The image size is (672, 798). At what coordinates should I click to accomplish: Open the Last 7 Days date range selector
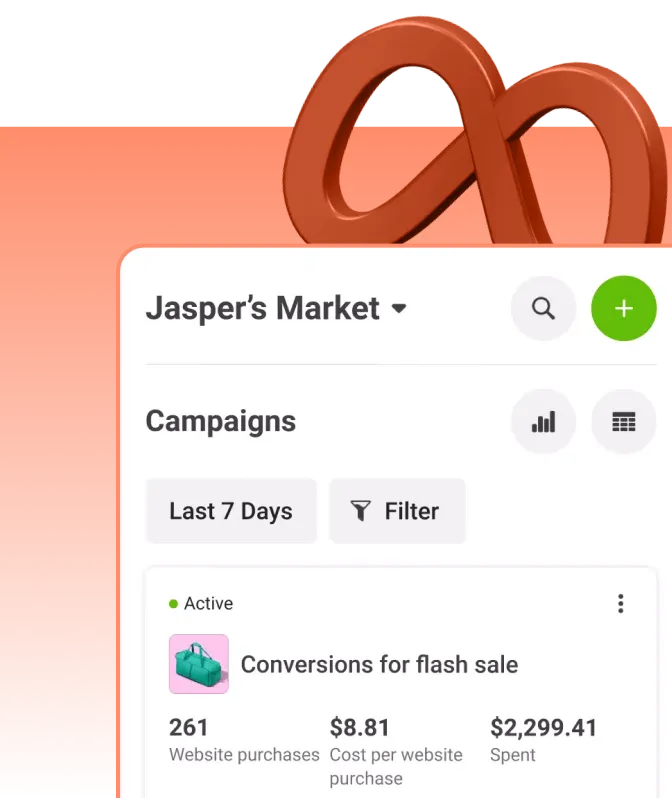pyautogui.click(x=231, y=511)
